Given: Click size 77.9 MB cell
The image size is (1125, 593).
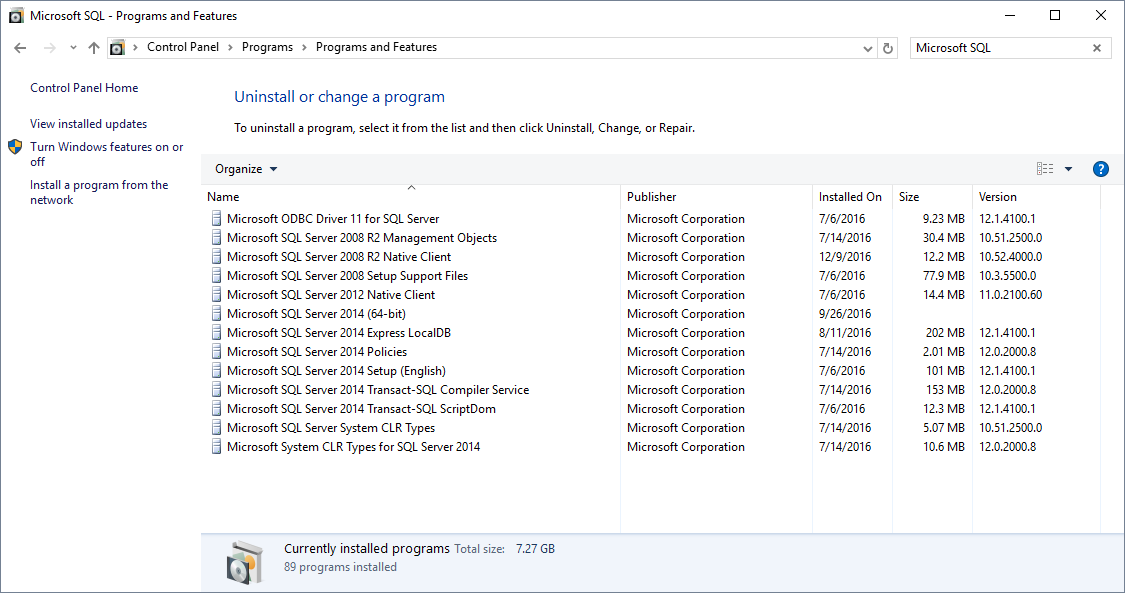Looking at the screenshot, I should (x=943, y=276).
